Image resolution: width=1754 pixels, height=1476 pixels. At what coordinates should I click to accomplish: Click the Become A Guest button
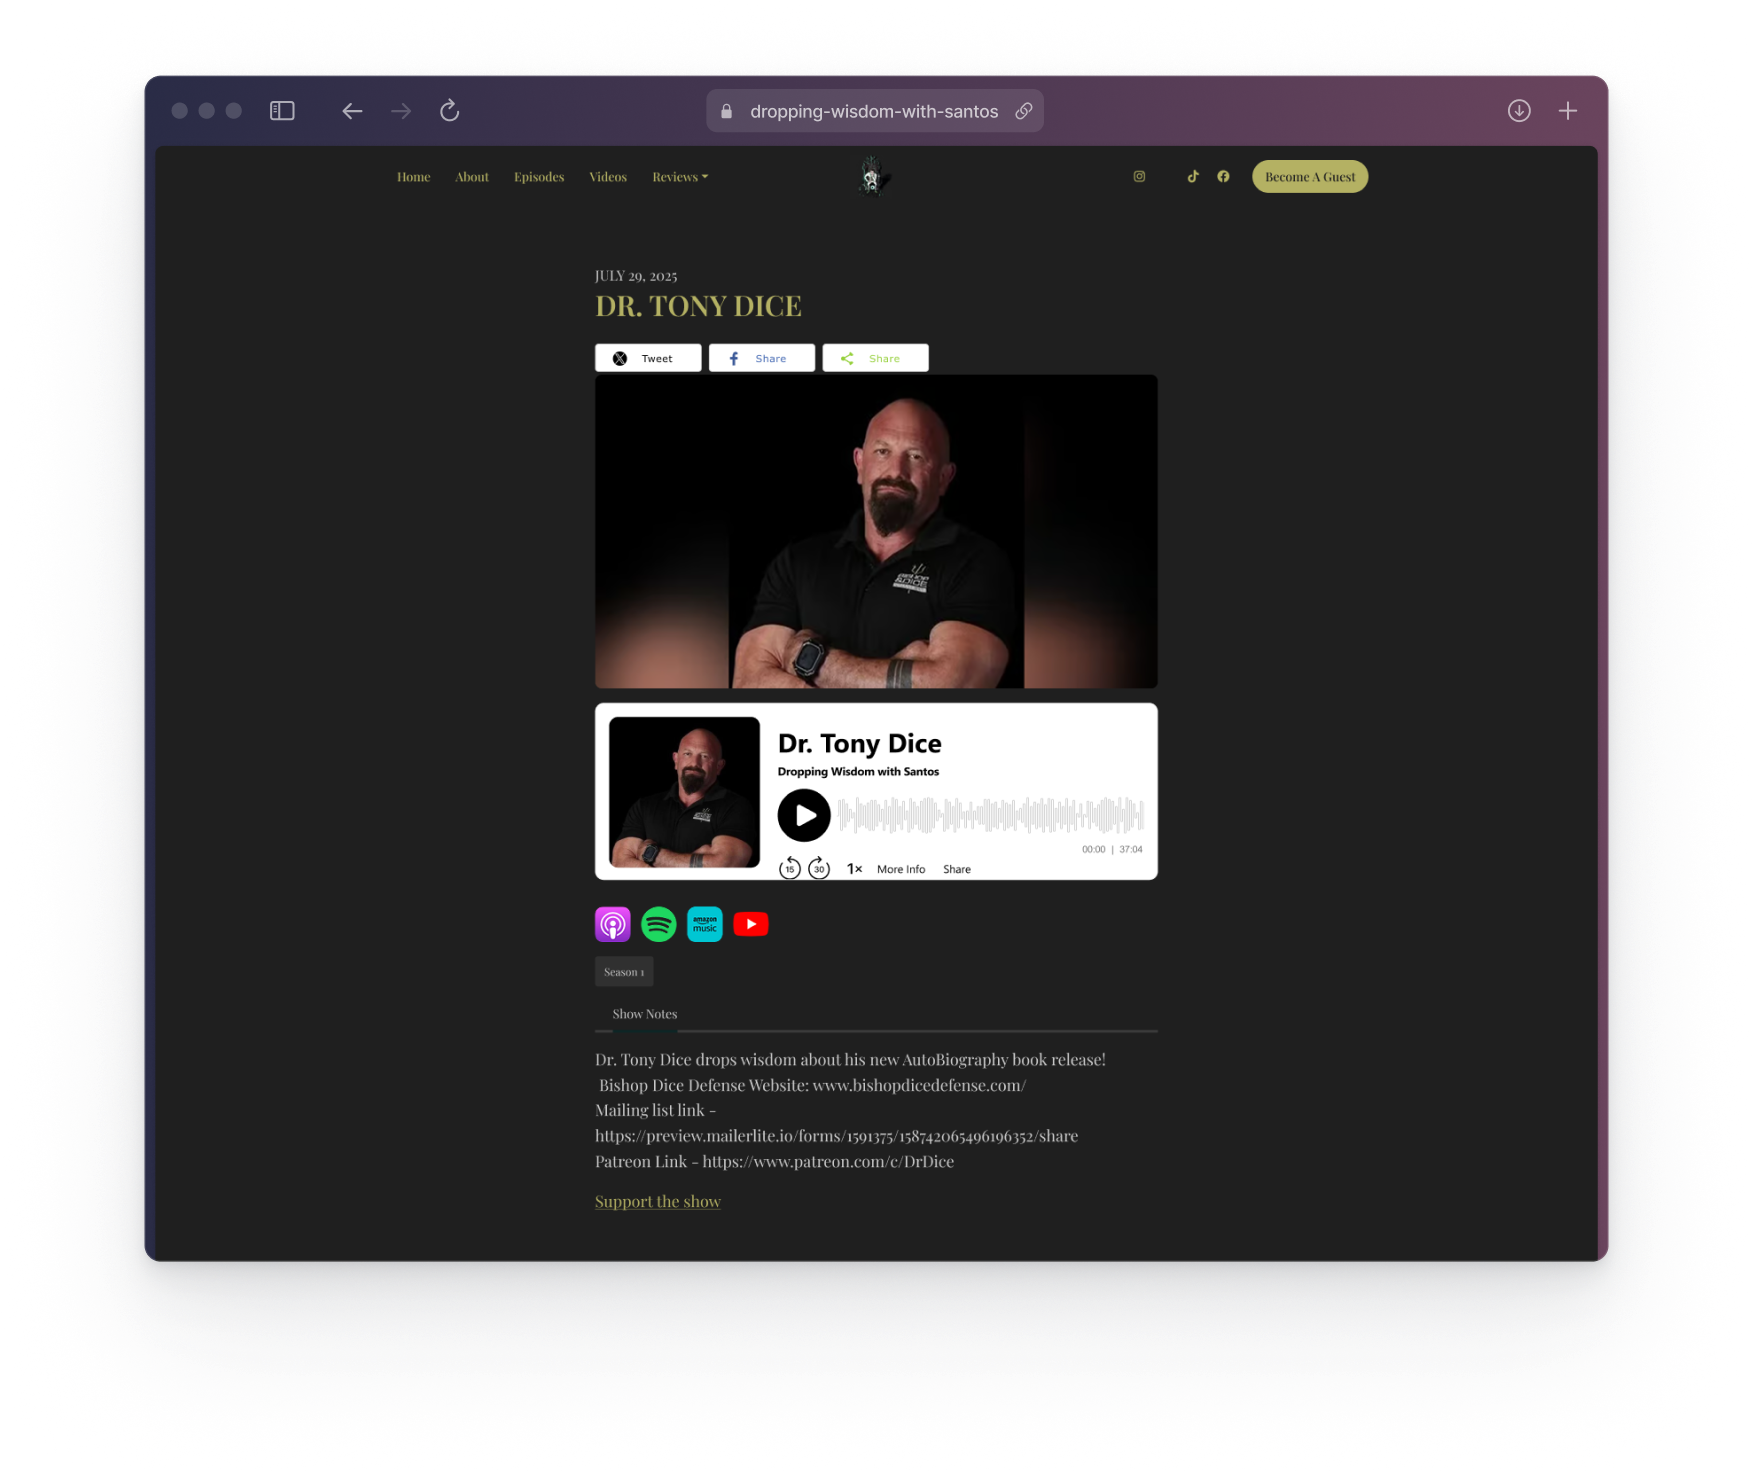pos(1310,177)
